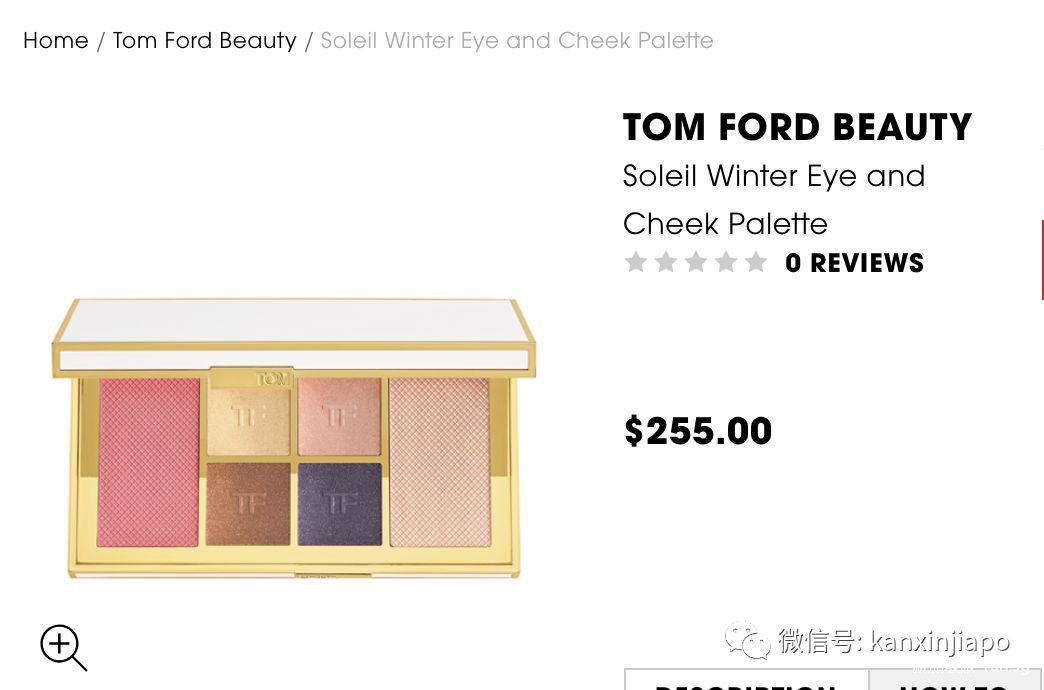Image resolution: width=1044 pixels, height=690 pixels.
Task: Select the navy blue eyeshadow pan
Action: 340,504
